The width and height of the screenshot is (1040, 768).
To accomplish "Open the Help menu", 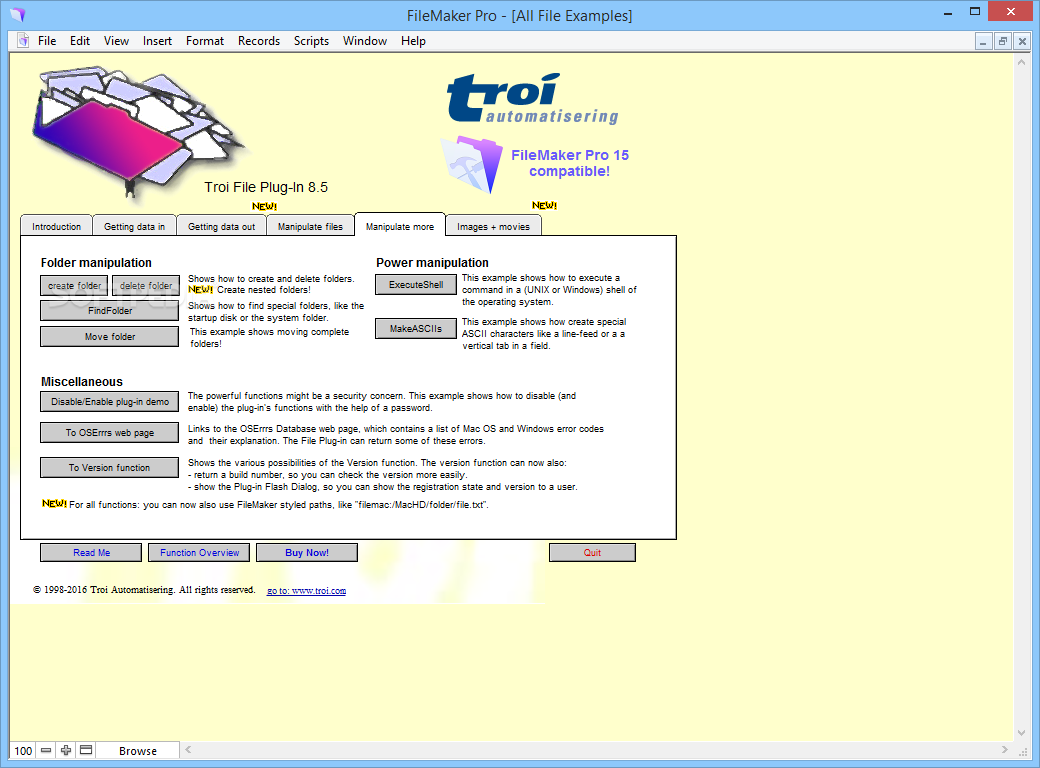I will pos(413,40).
